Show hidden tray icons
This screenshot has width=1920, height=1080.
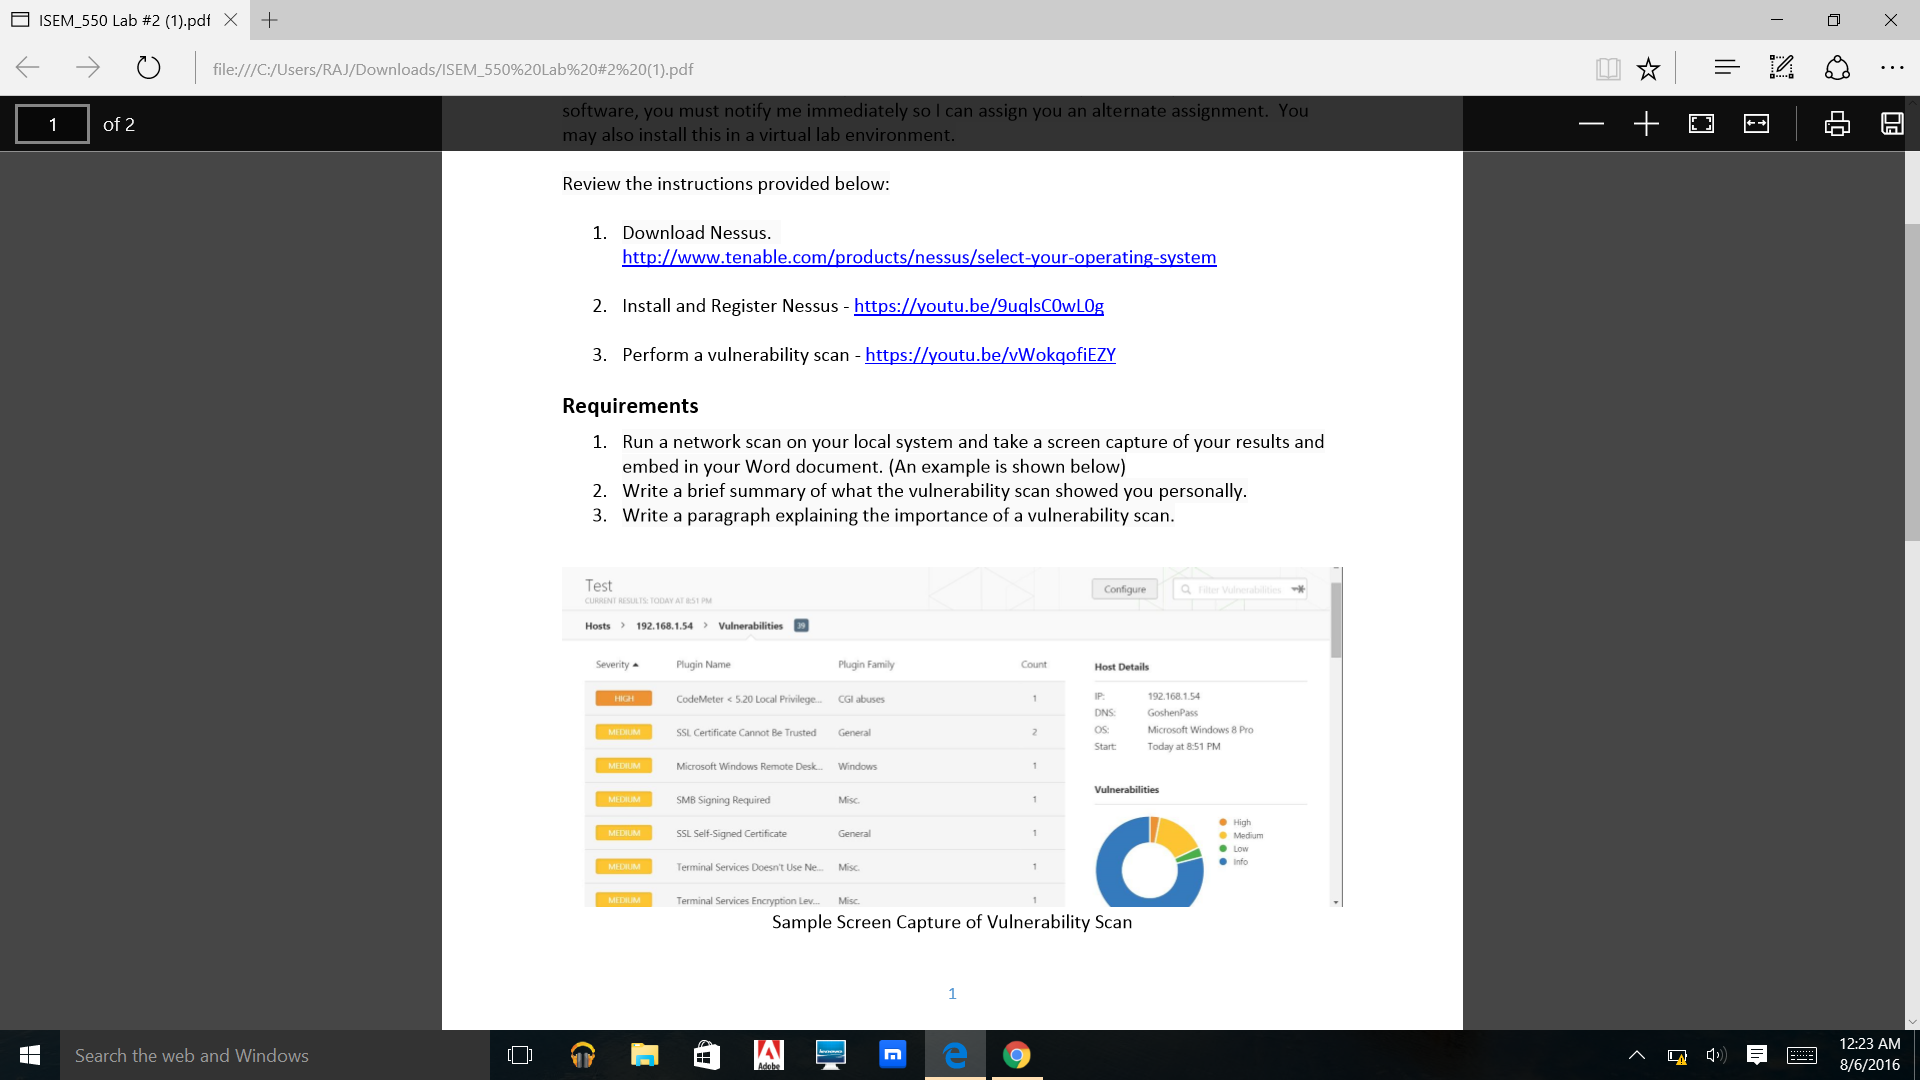(x=1637, y=1055)
